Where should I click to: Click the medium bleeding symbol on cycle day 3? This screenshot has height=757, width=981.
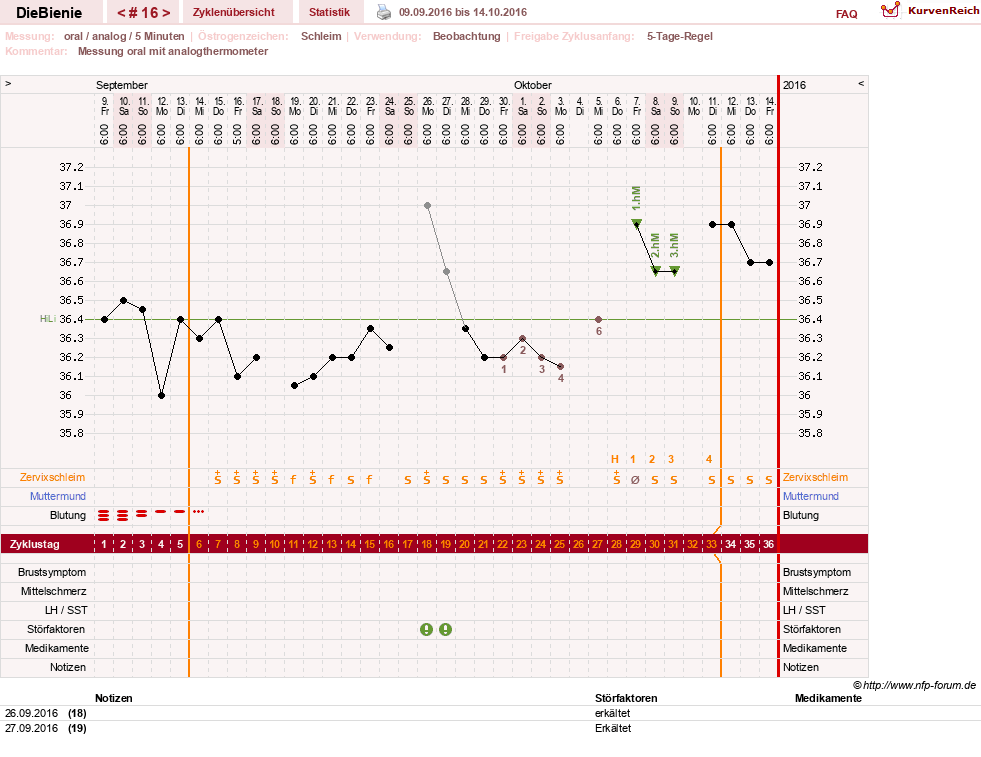[142, 514]
